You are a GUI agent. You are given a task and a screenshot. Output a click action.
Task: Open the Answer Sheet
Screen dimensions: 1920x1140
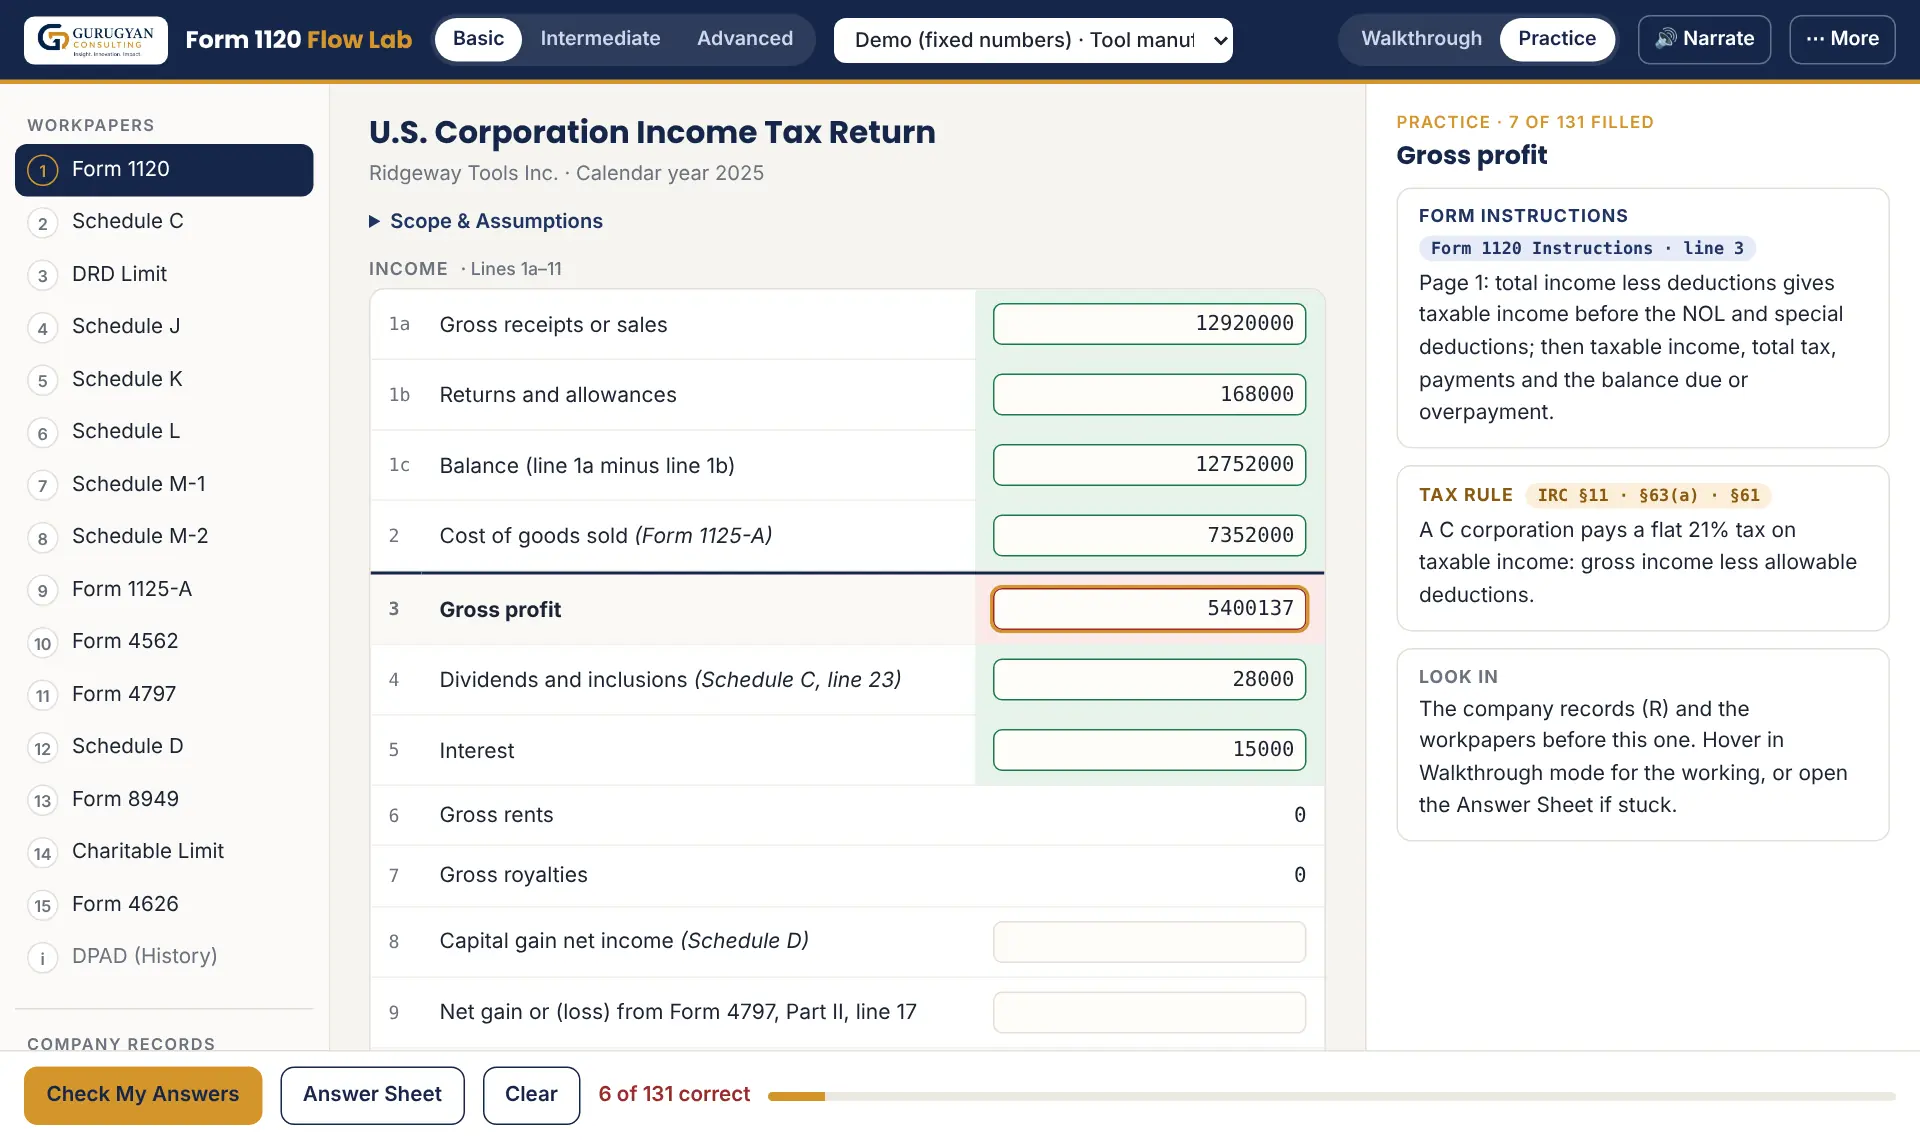pyautogui.click(x=372, y=1095)
